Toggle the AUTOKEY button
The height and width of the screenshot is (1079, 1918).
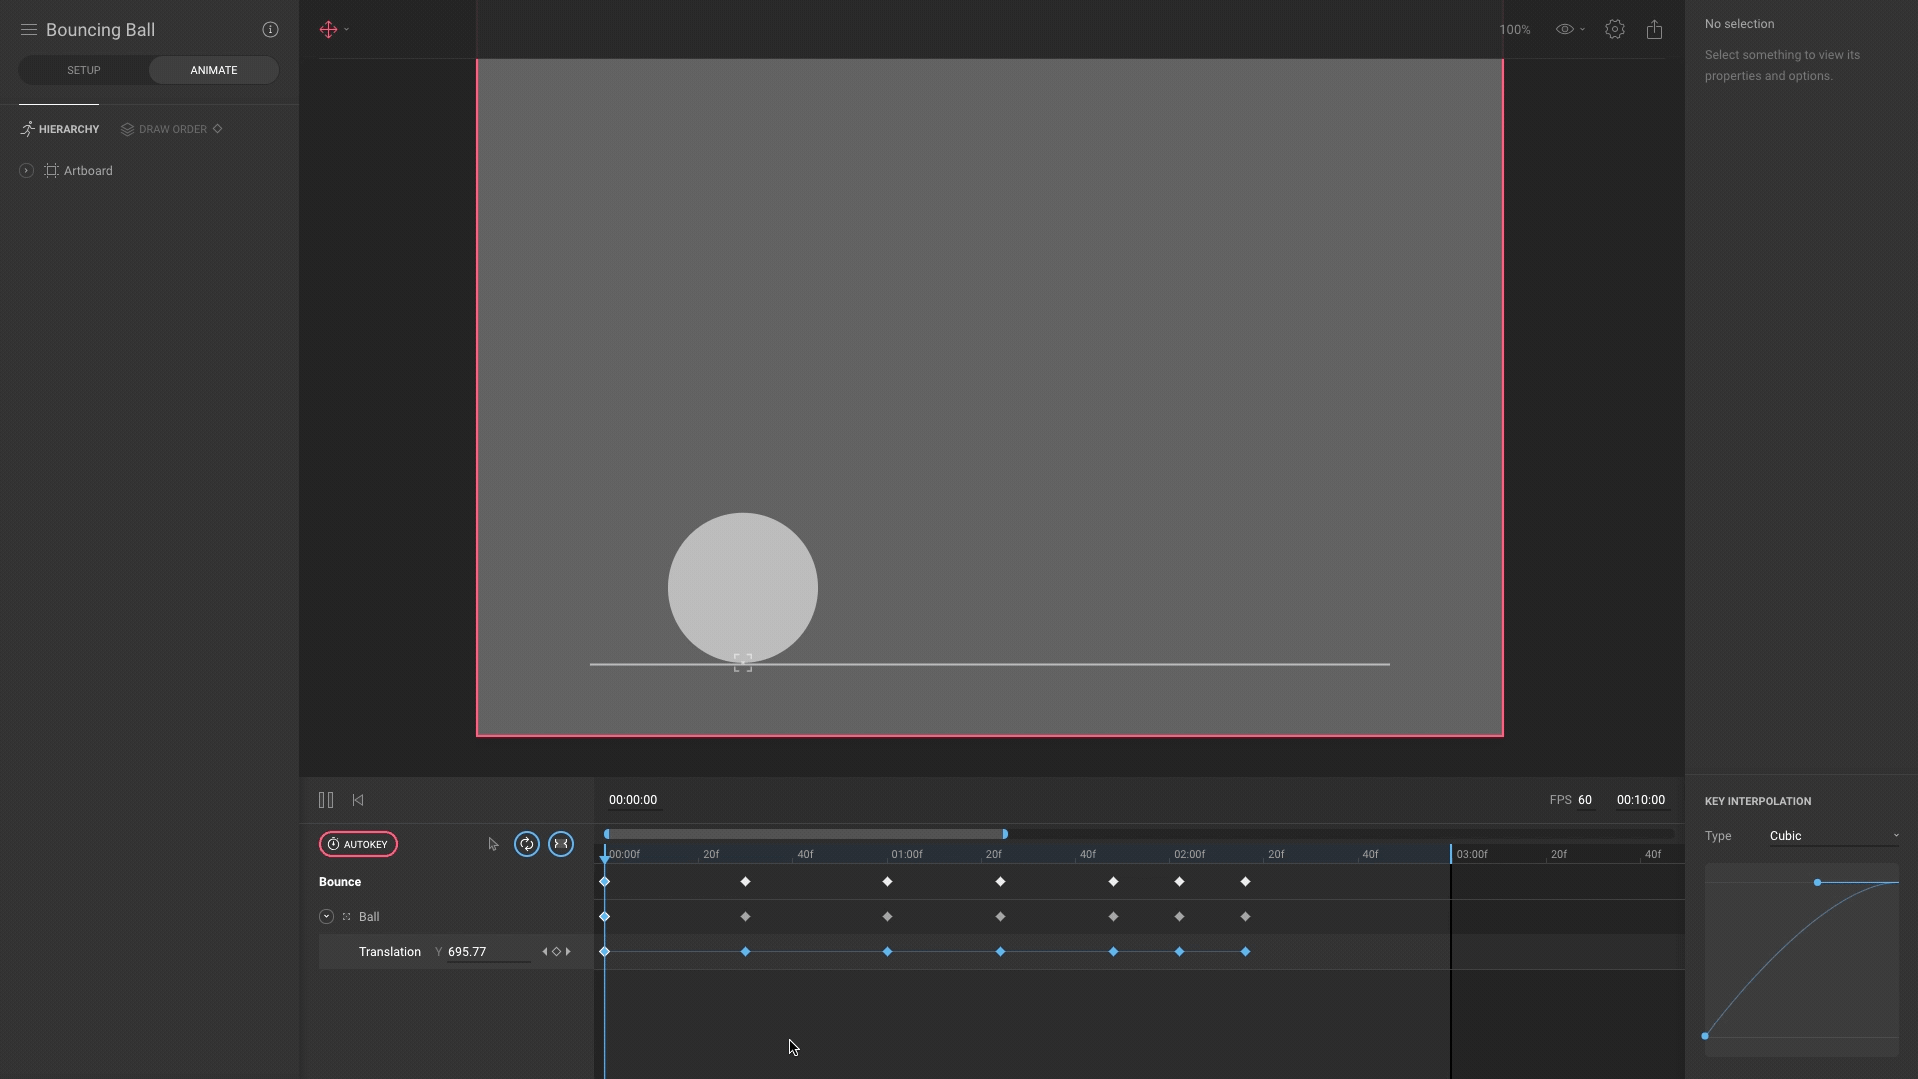[358, 844]
